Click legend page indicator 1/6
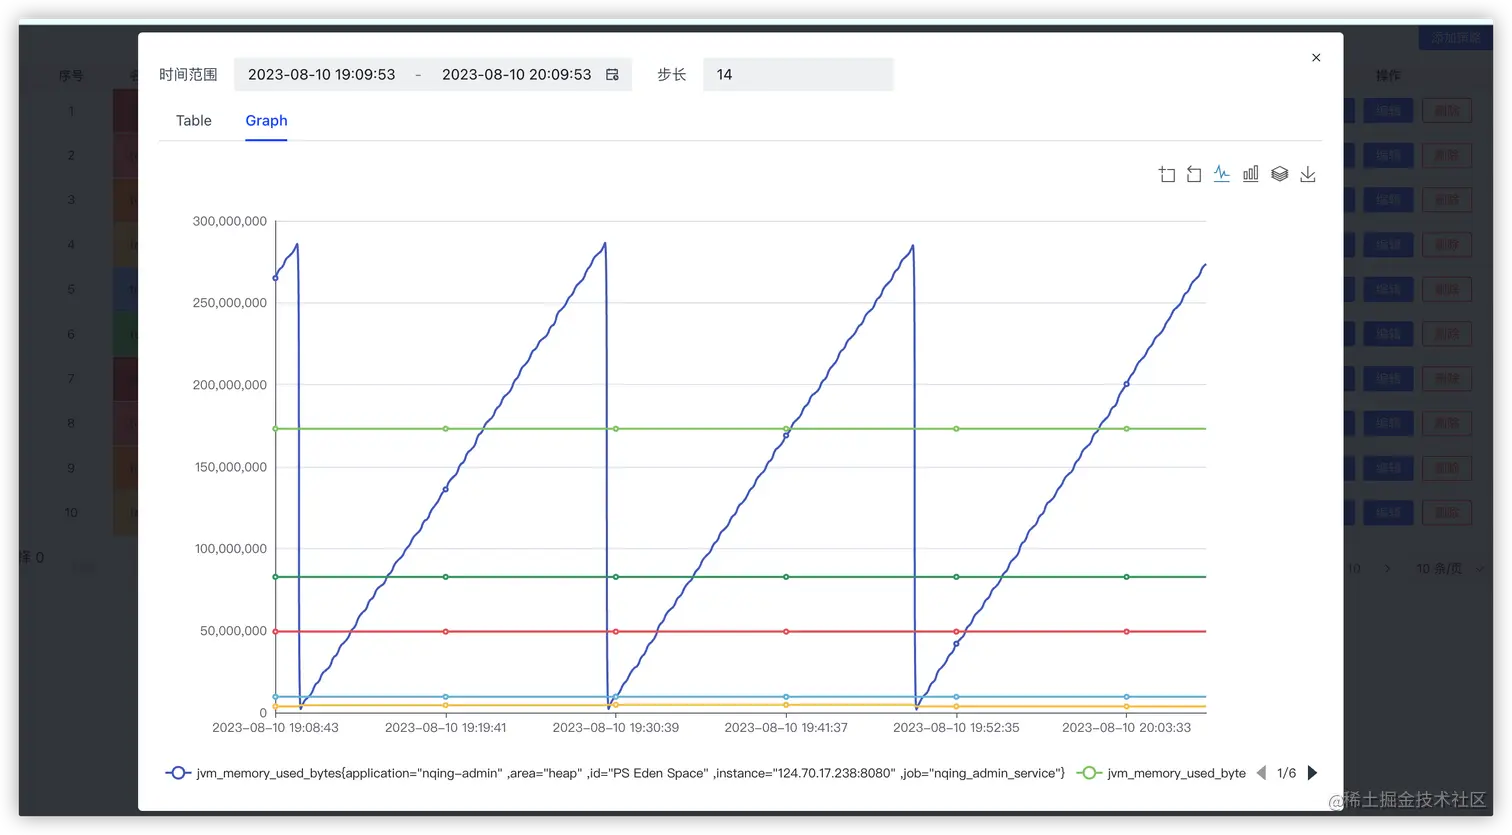This screenshot has height=835, width=1512. point(1286,773)
